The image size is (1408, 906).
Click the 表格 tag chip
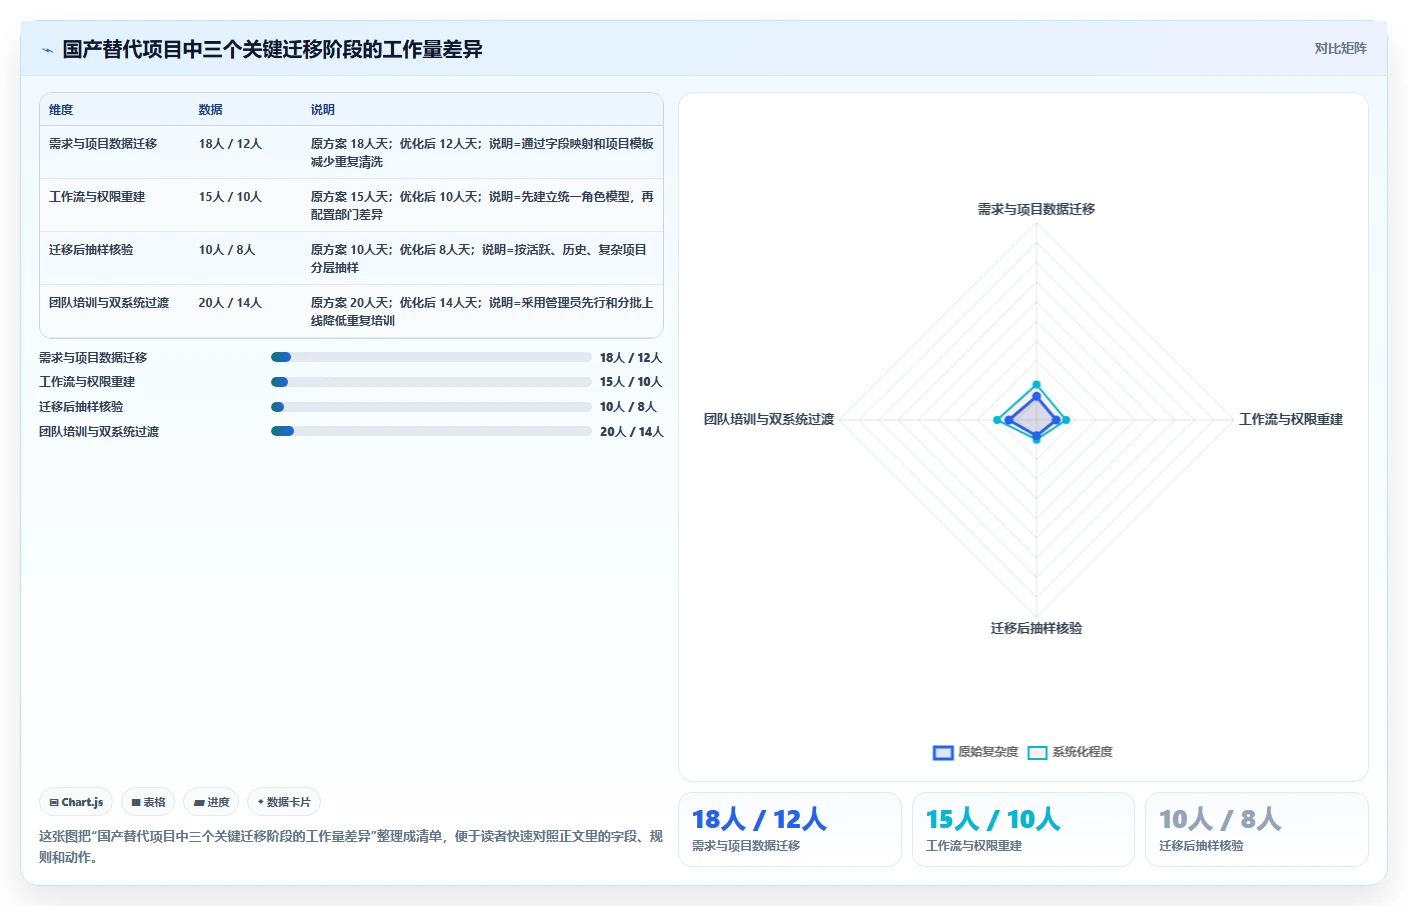pos(148,802)
